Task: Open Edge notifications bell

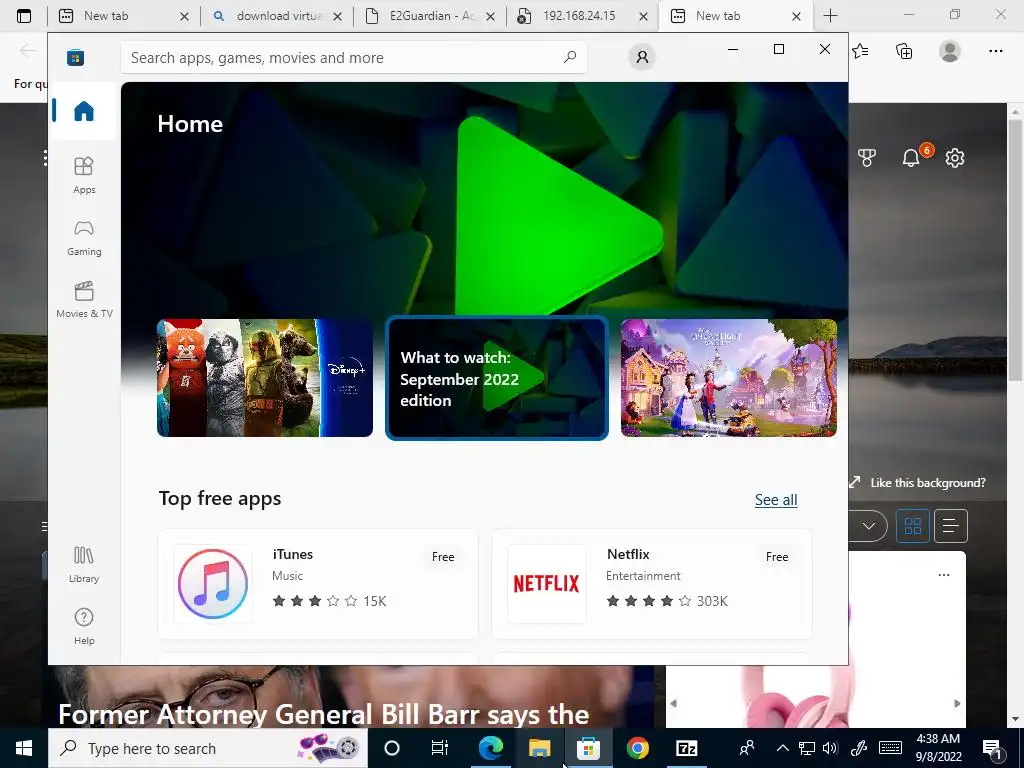Action: (x=911, y=157)
